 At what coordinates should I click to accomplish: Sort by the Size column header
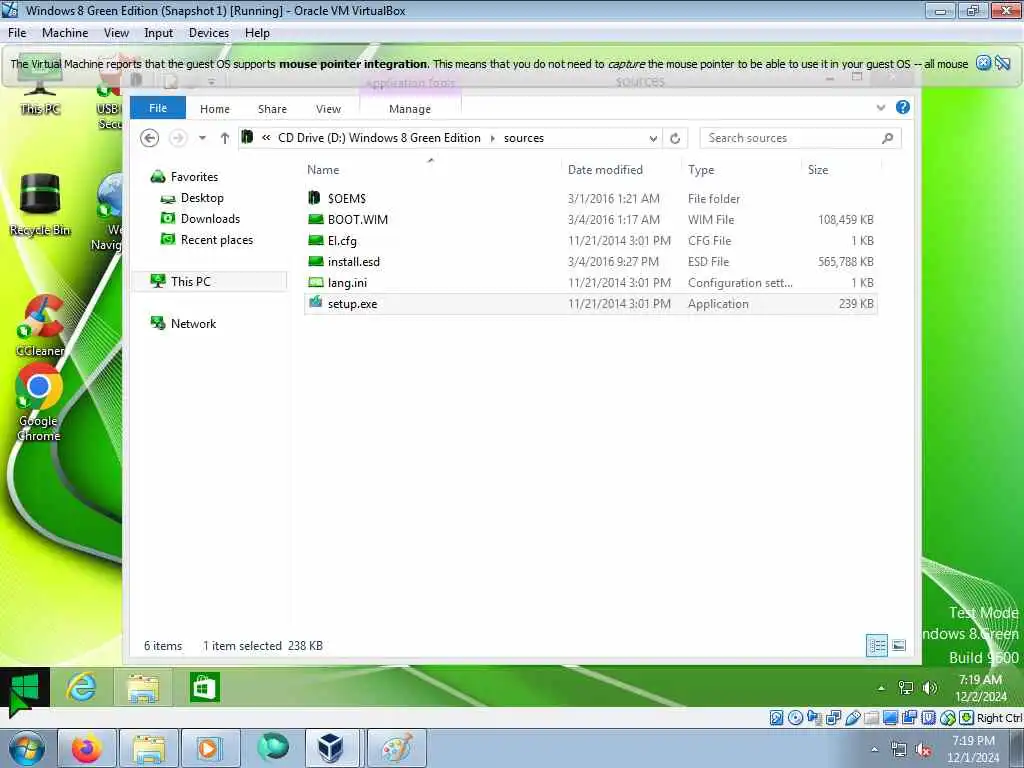point(818,170)
